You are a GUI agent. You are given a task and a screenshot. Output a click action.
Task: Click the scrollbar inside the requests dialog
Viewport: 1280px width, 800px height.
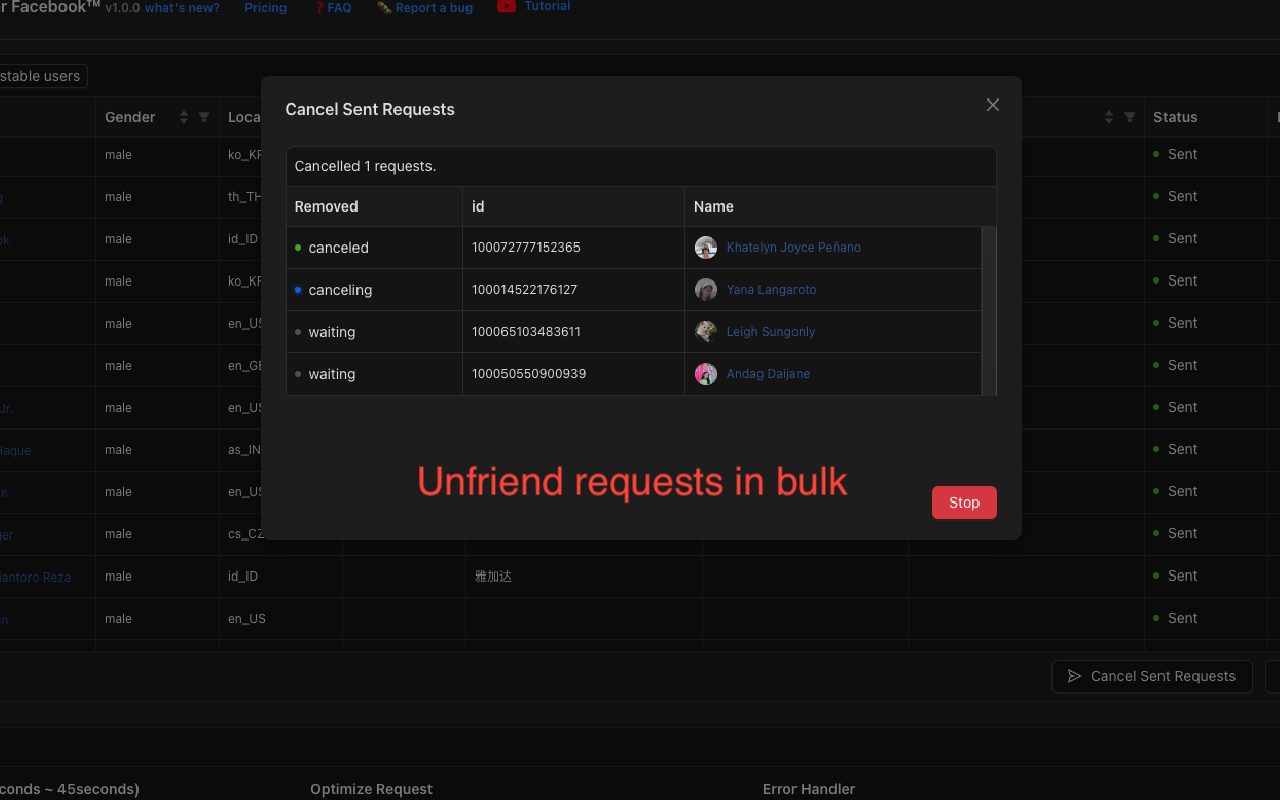(x=991, y=310)
